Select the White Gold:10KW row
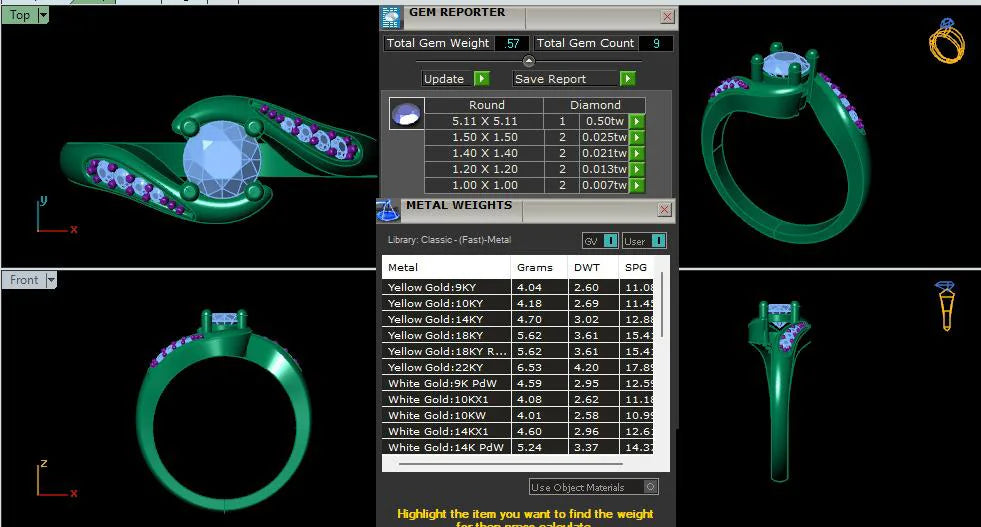This screenshot has height=527, width=981. pyautogui.click(x=518, y=415)
